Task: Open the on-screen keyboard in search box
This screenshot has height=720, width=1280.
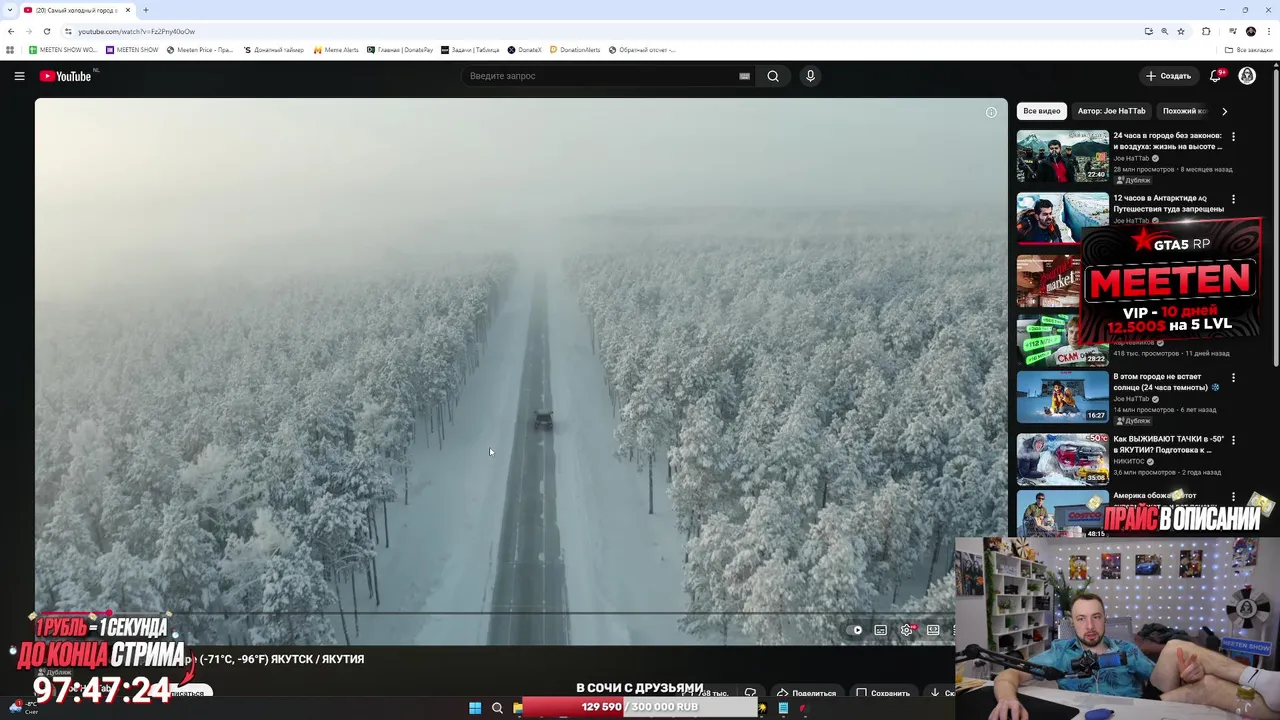Action: click(744, 76)
